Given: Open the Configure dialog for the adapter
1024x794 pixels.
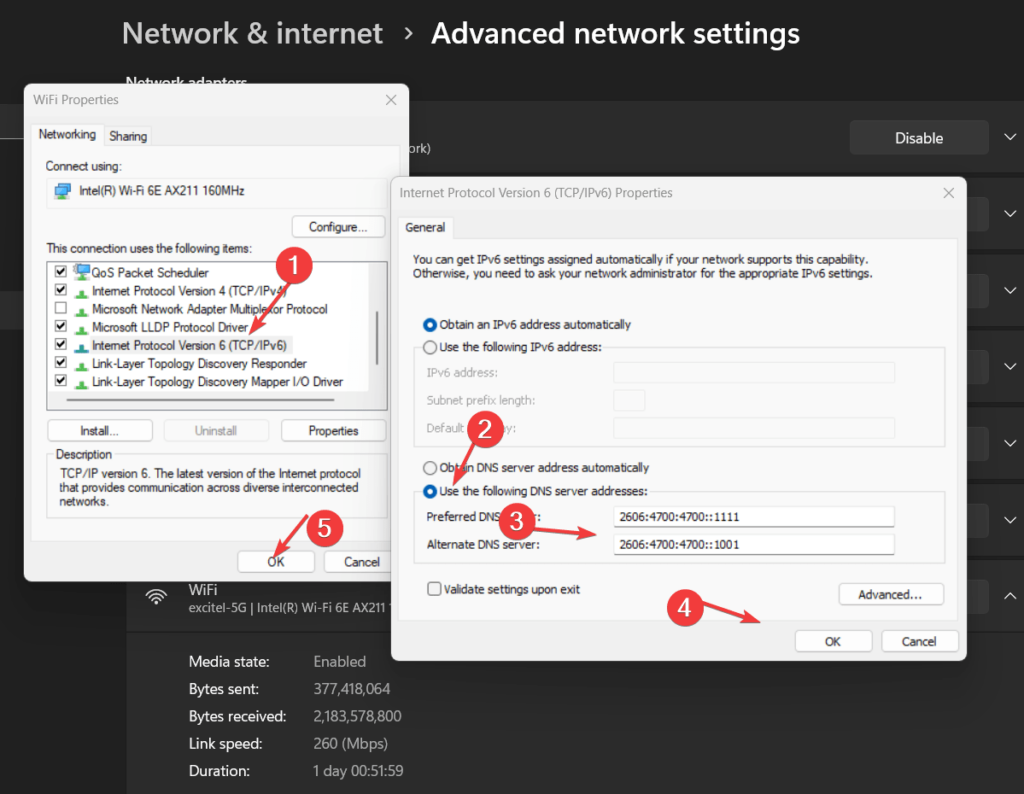Looking at the screenshot, I should pos(337,226).
